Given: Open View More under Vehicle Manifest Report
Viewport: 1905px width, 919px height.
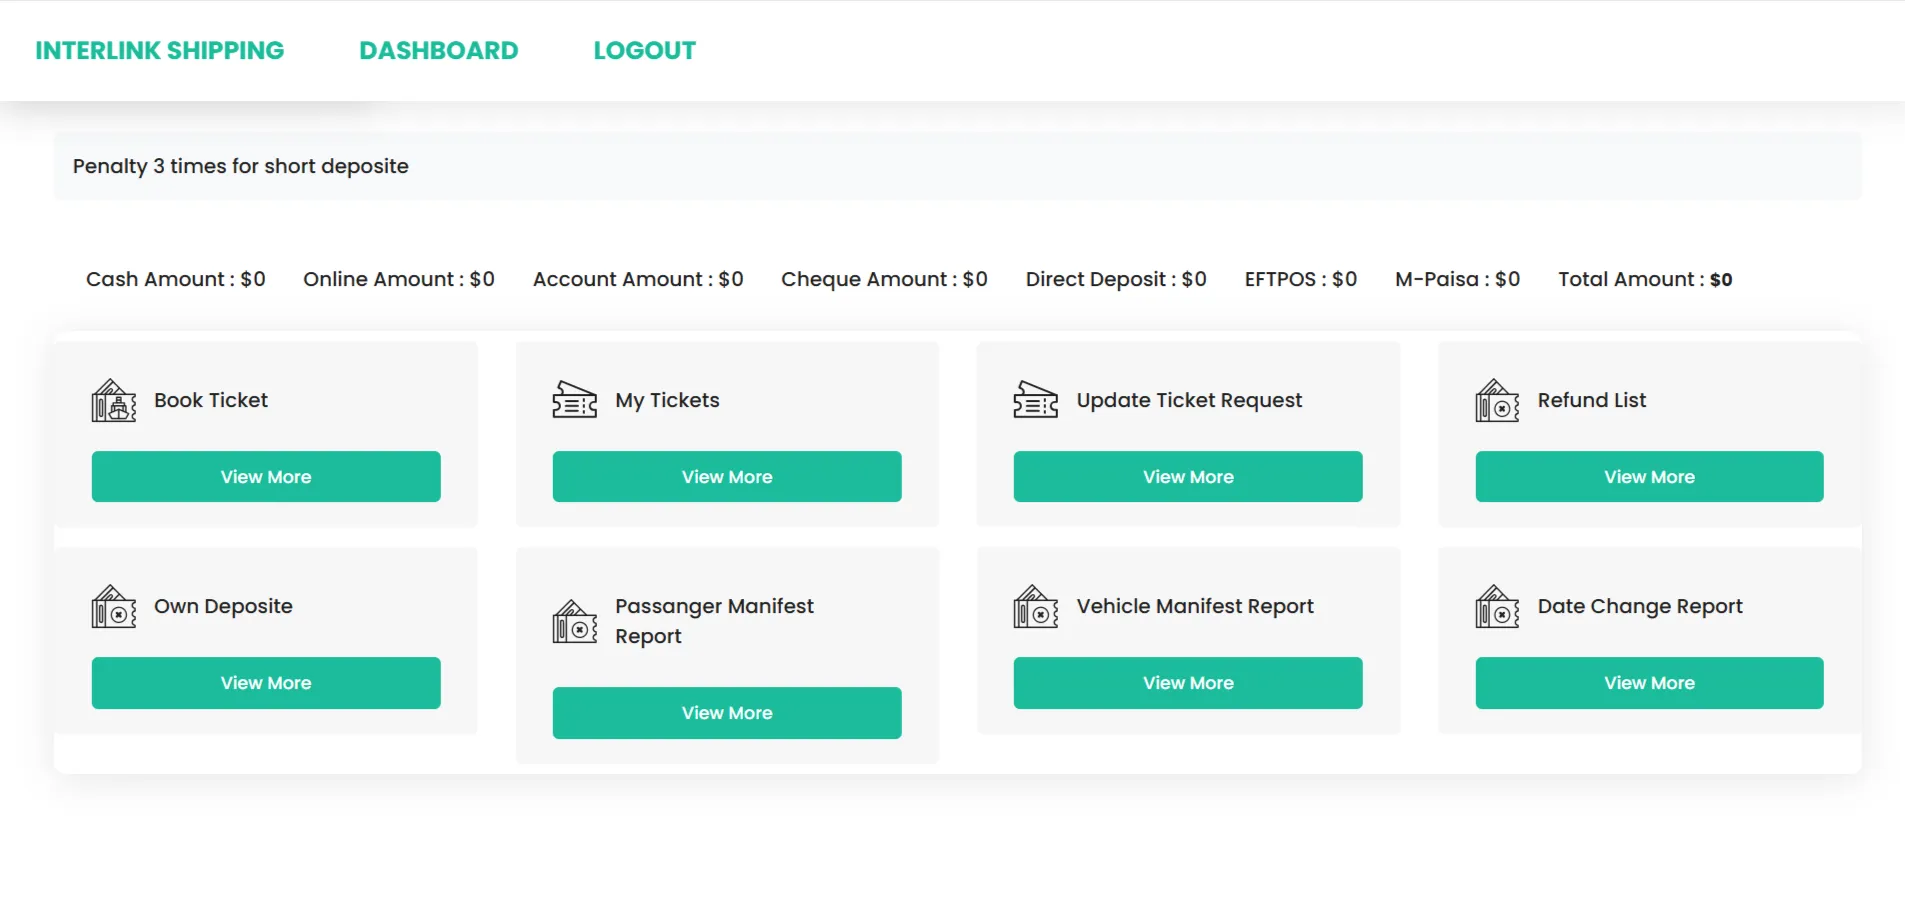Looking at the screenshot, I should pos(1188,683).
